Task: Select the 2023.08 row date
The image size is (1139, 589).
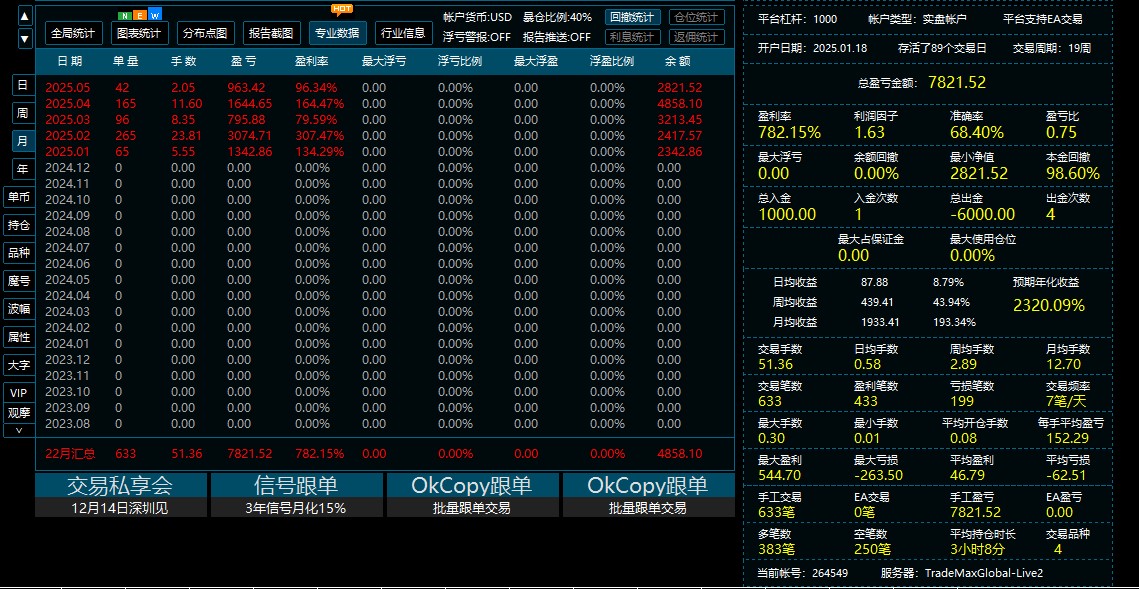Action: point(67,423)
